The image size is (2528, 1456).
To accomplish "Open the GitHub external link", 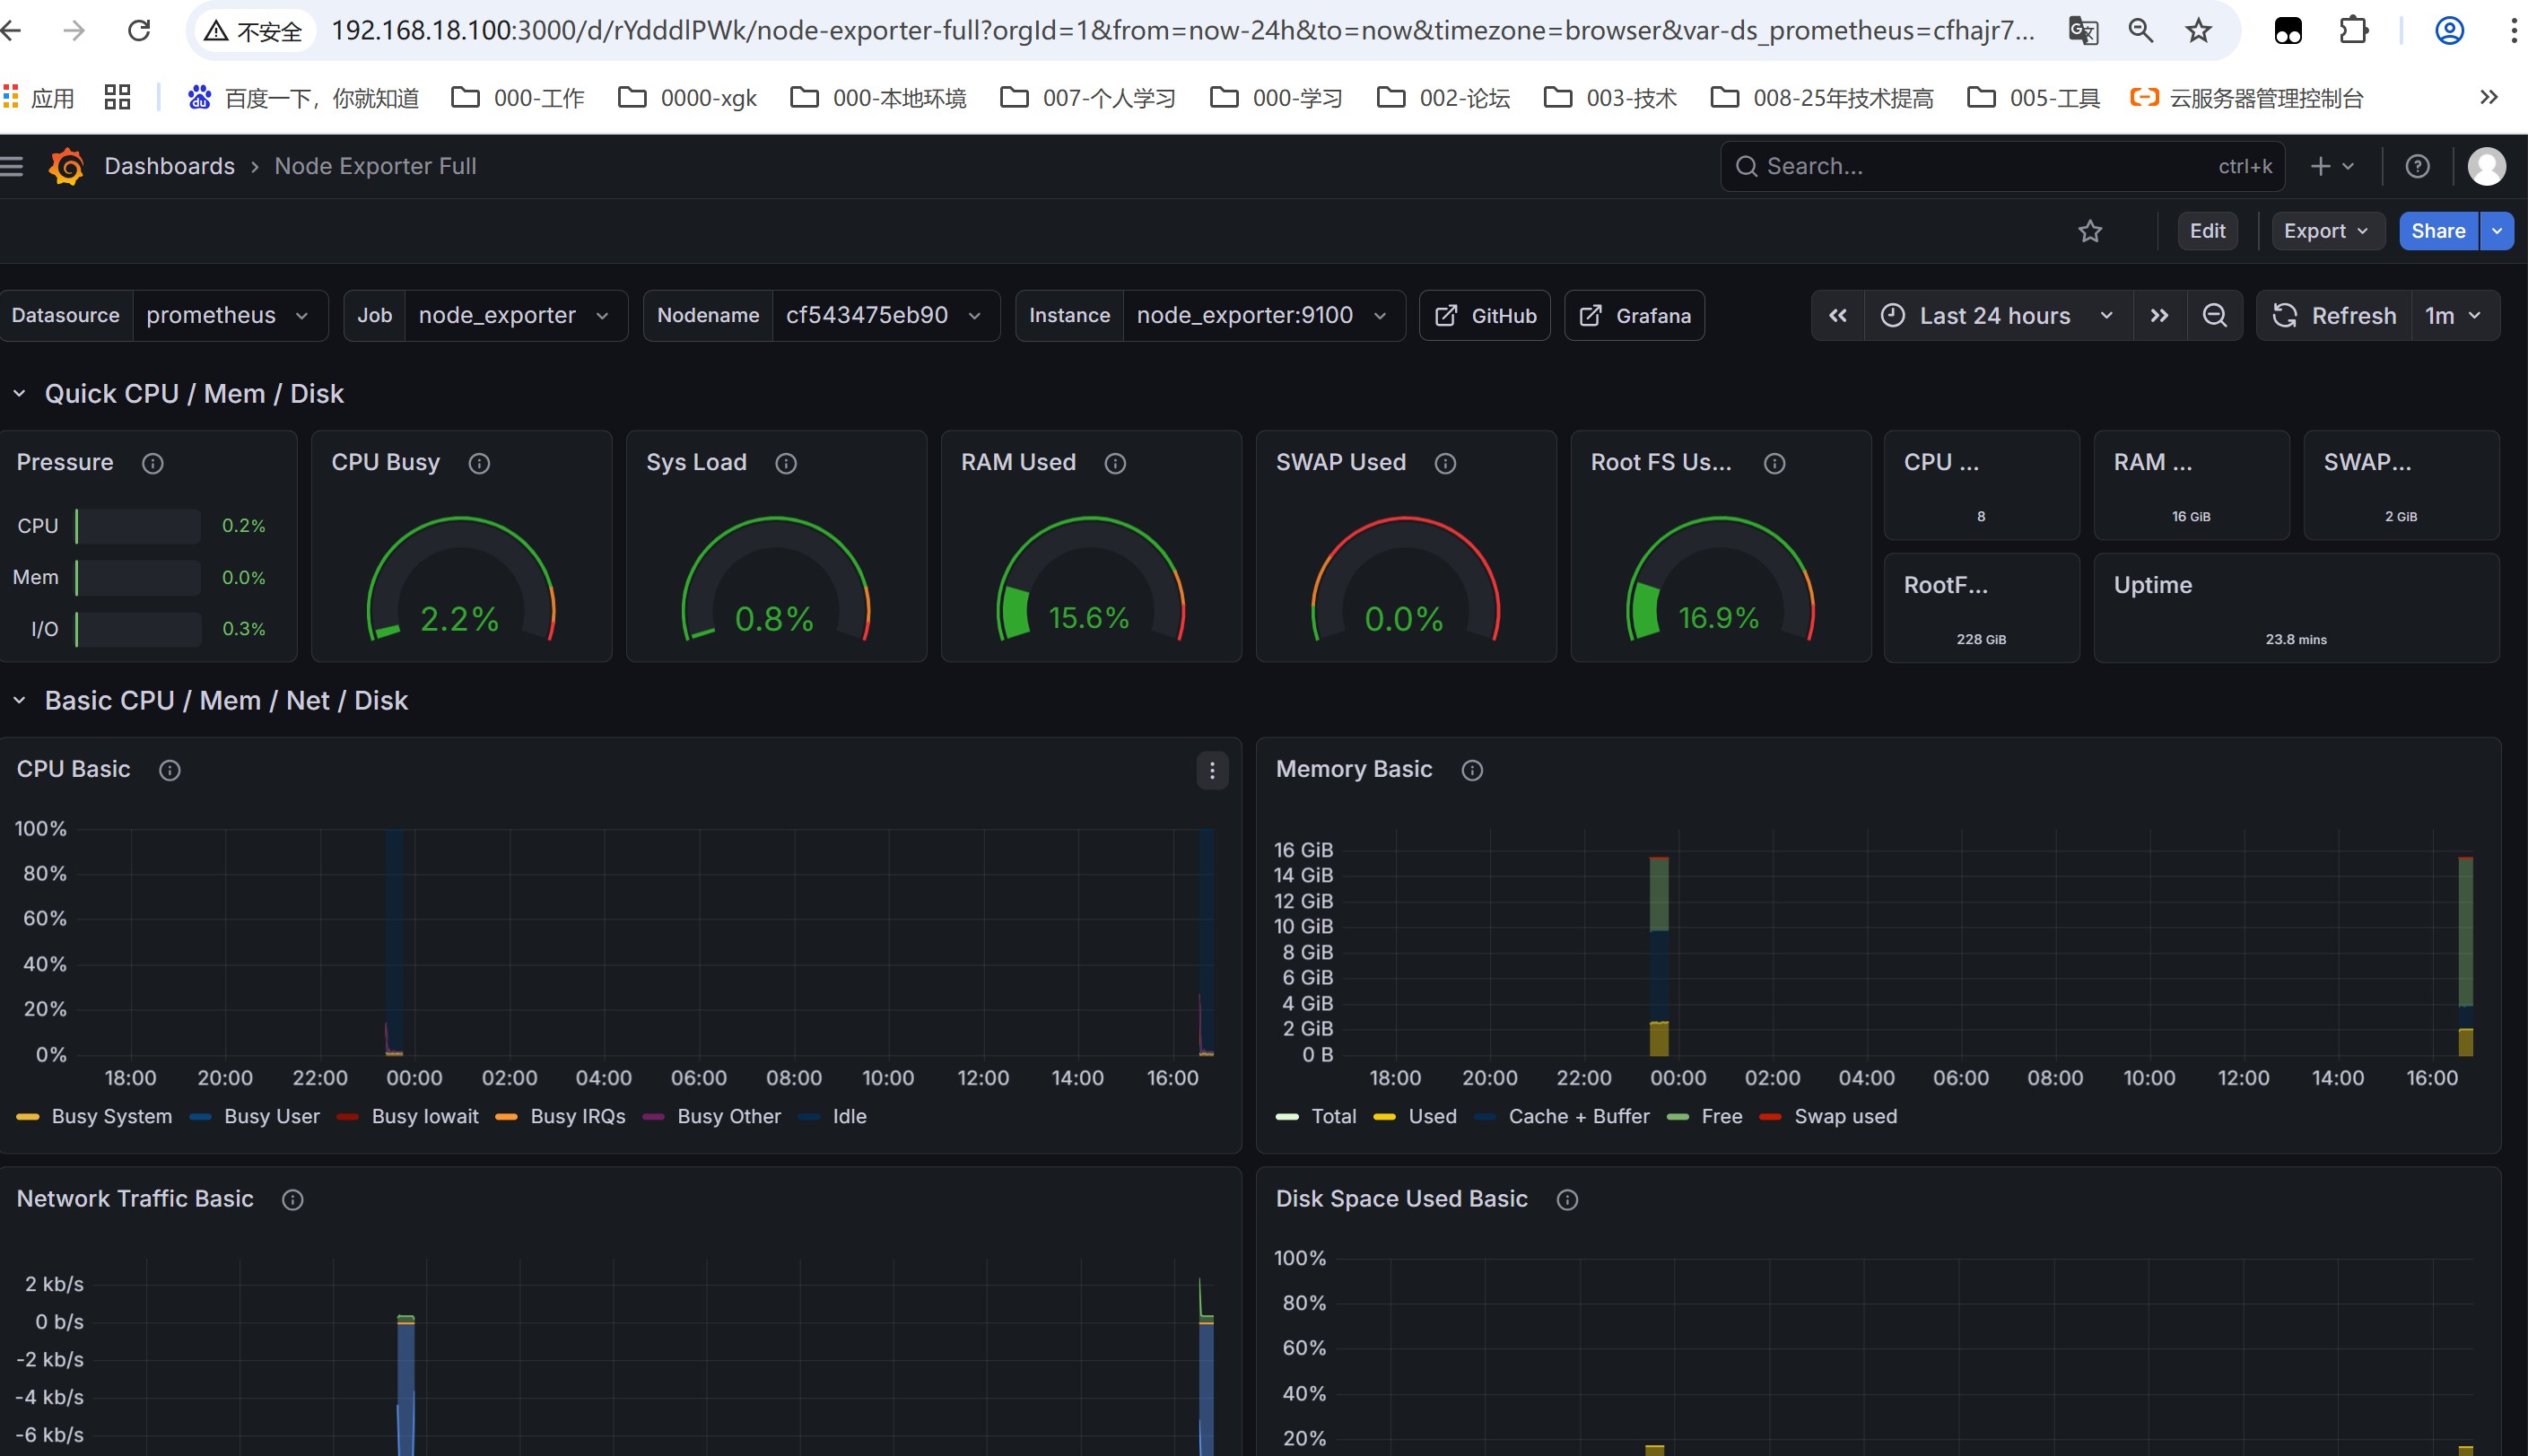I will coord(1485,316).
